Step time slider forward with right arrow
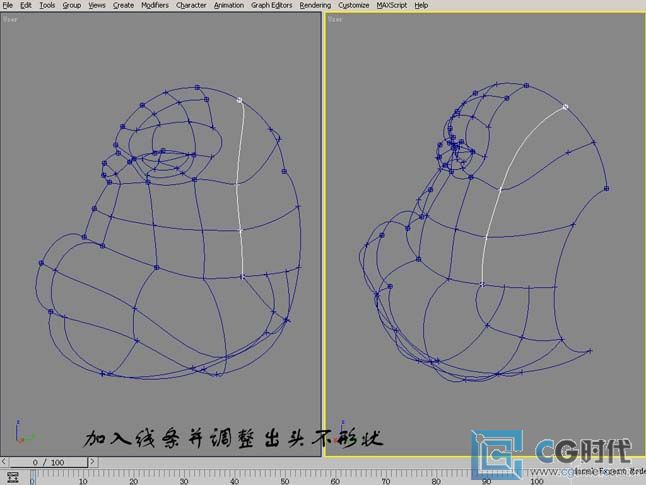 [92, 462]
